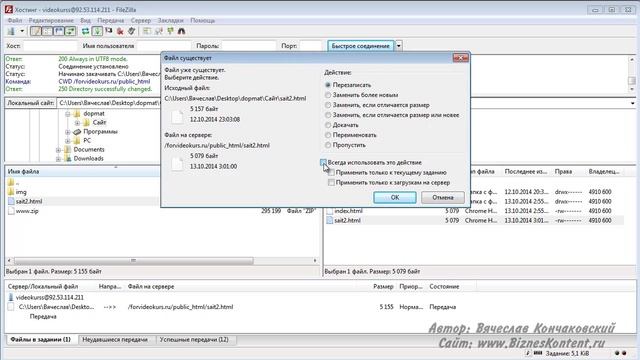Switch to Успешные передачи (12) tab
Screen dimensions: 640x360
[194, 340]
